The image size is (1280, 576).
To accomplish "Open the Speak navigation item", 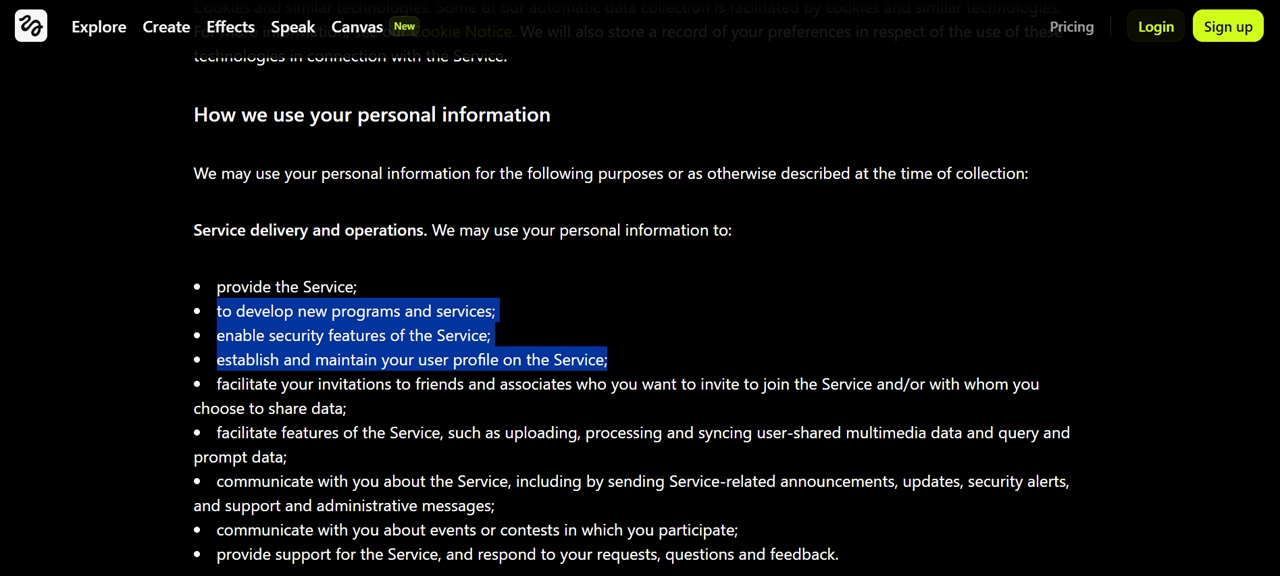I will (x=293, y=27).
